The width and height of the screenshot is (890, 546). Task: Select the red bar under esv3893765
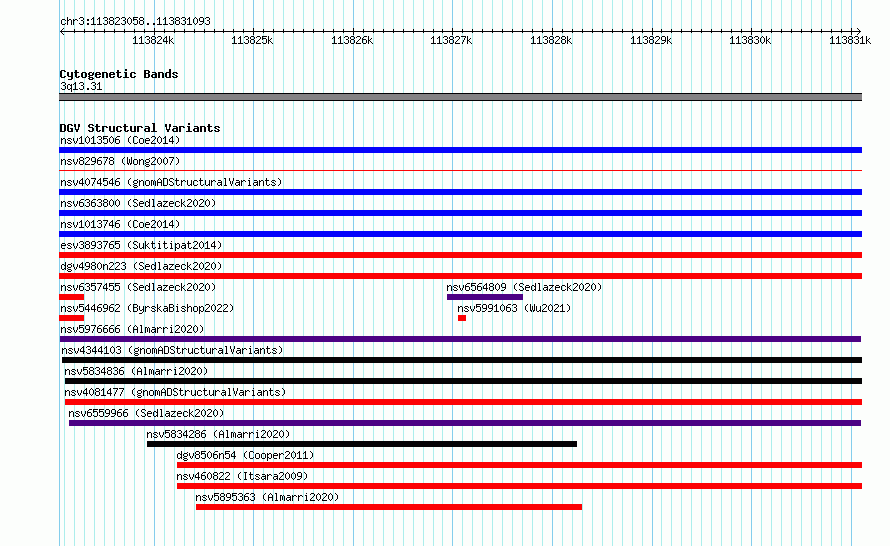click(460, 255)
